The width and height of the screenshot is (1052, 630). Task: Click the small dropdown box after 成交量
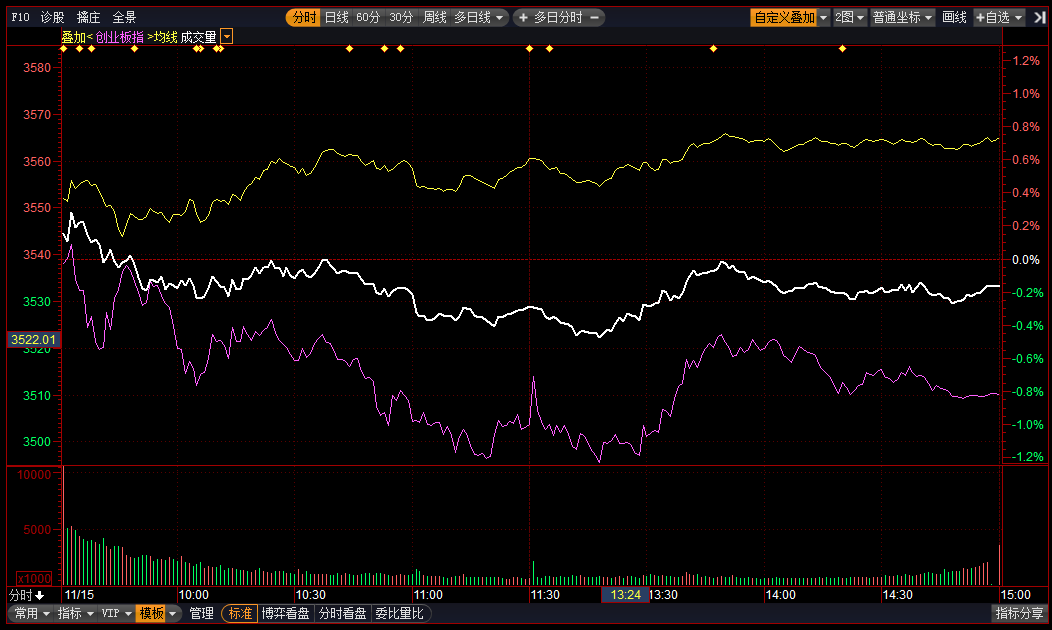coord(227,37)
